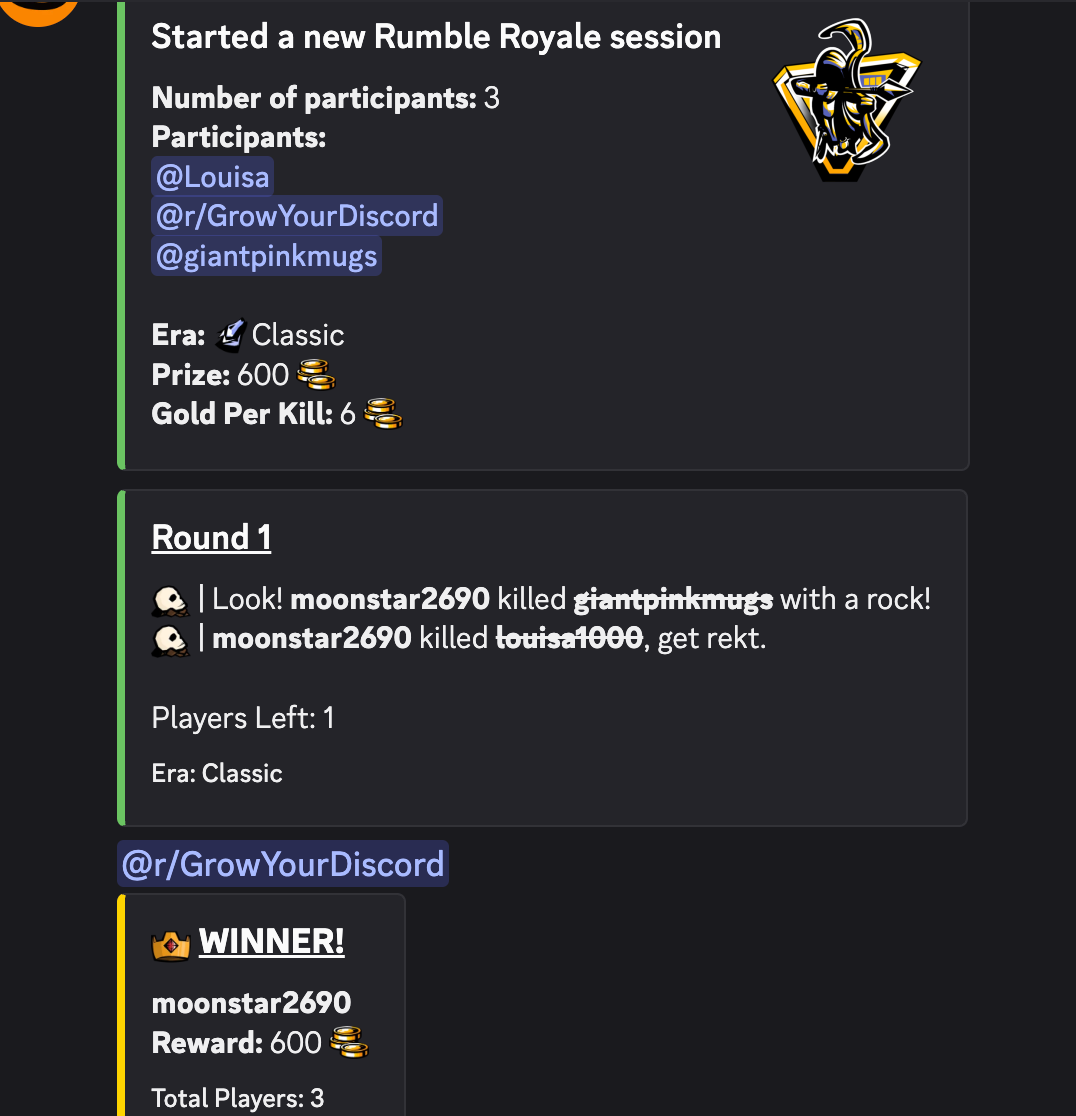The image size is (1076, 1116).
Task: Click the coins emoji next to Gold Per Kill
Action: coord(383,414)
